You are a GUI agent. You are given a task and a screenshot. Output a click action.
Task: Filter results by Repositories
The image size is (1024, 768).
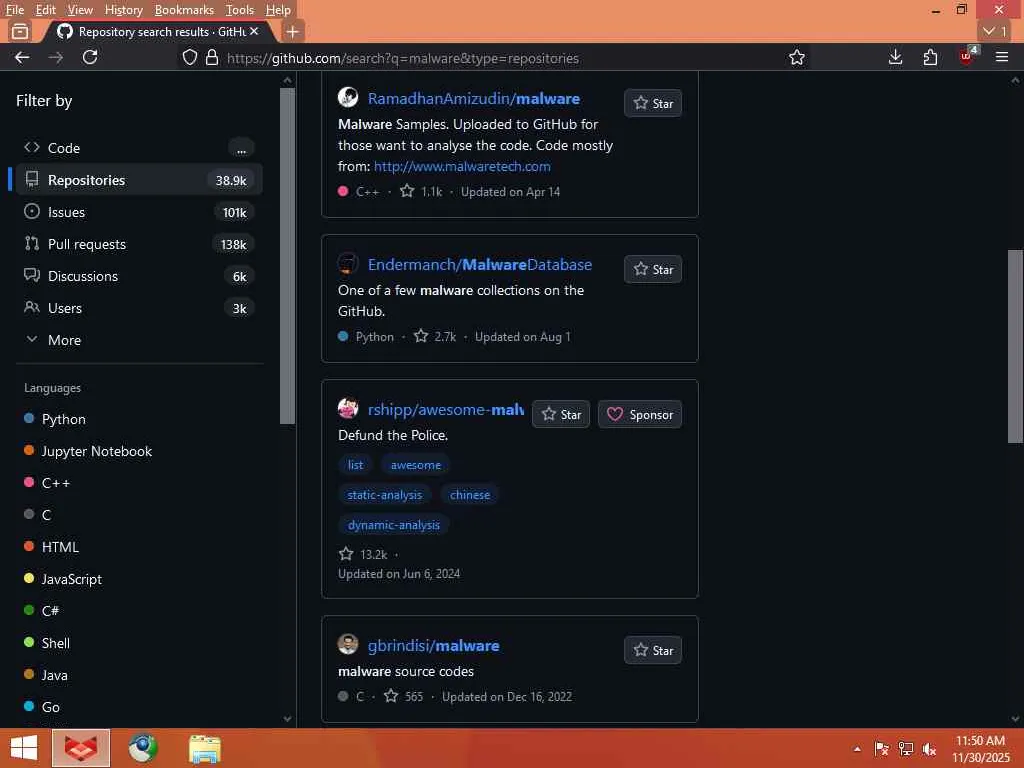[138, 180]
